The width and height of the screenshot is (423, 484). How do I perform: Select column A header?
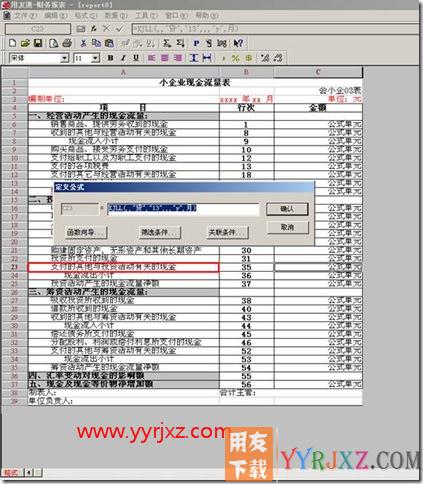123,72
